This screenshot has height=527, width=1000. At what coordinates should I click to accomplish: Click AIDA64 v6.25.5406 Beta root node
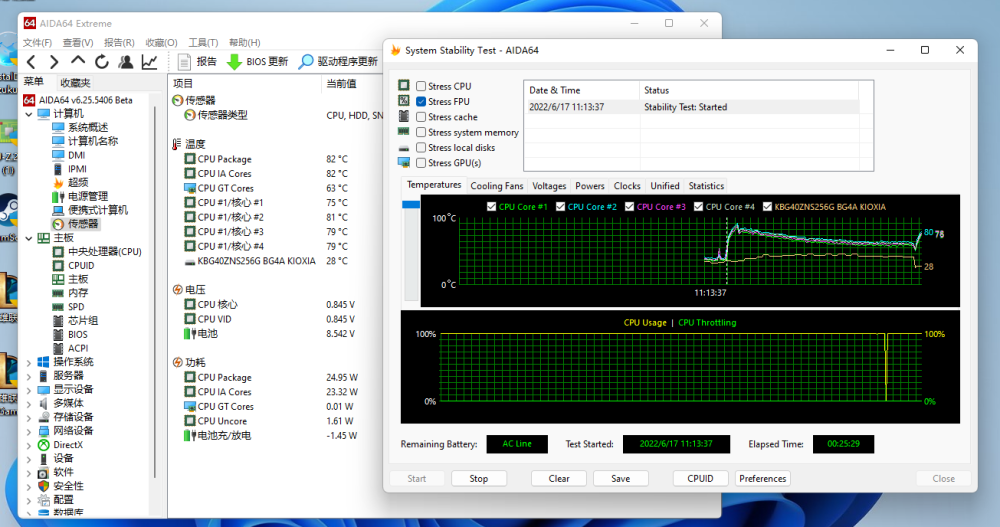(x=78, y=100)
